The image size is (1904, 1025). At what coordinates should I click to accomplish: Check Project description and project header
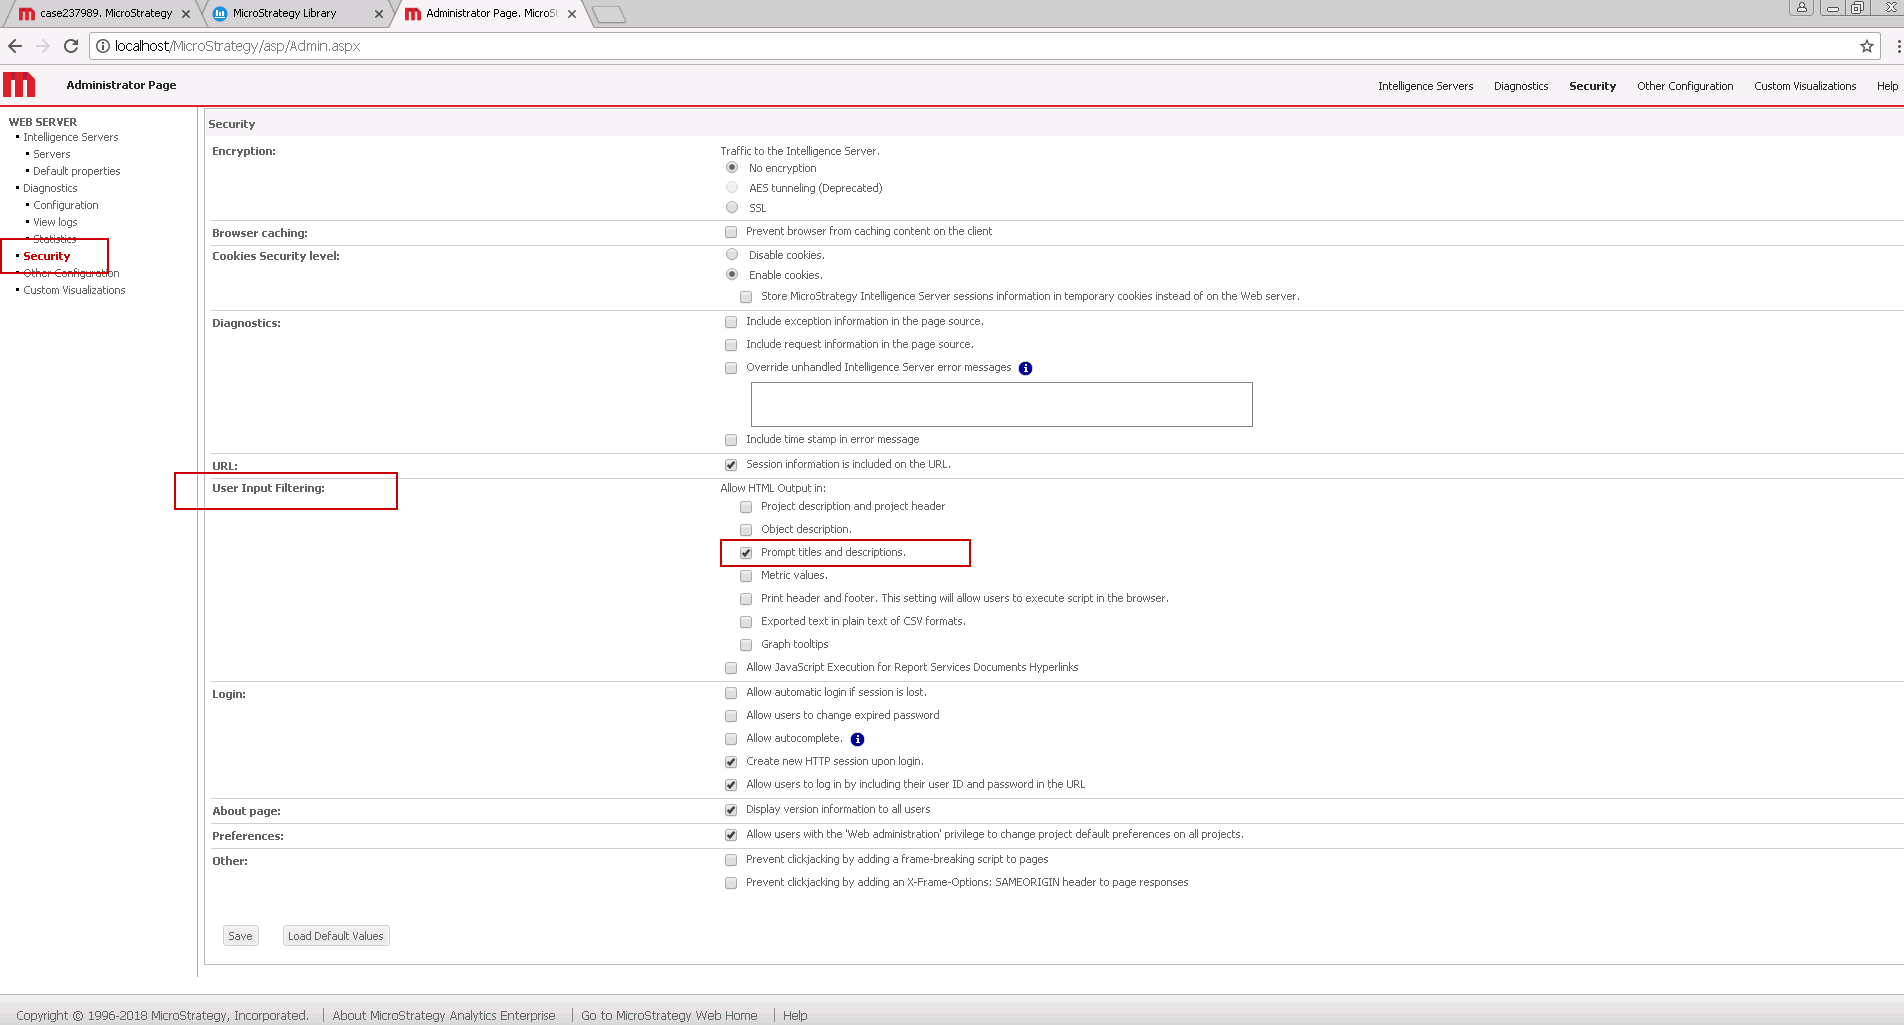[746, 507]
